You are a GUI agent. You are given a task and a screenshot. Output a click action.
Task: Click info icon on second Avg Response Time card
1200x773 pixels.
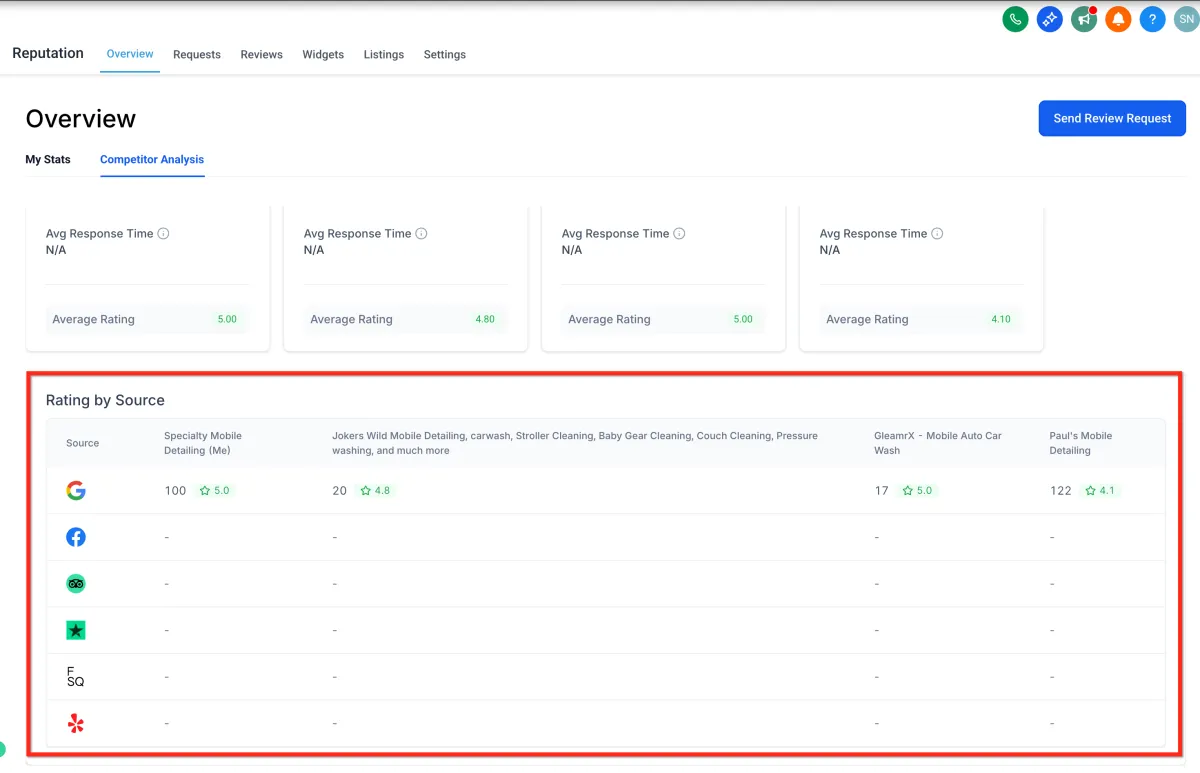coord(421,234)
